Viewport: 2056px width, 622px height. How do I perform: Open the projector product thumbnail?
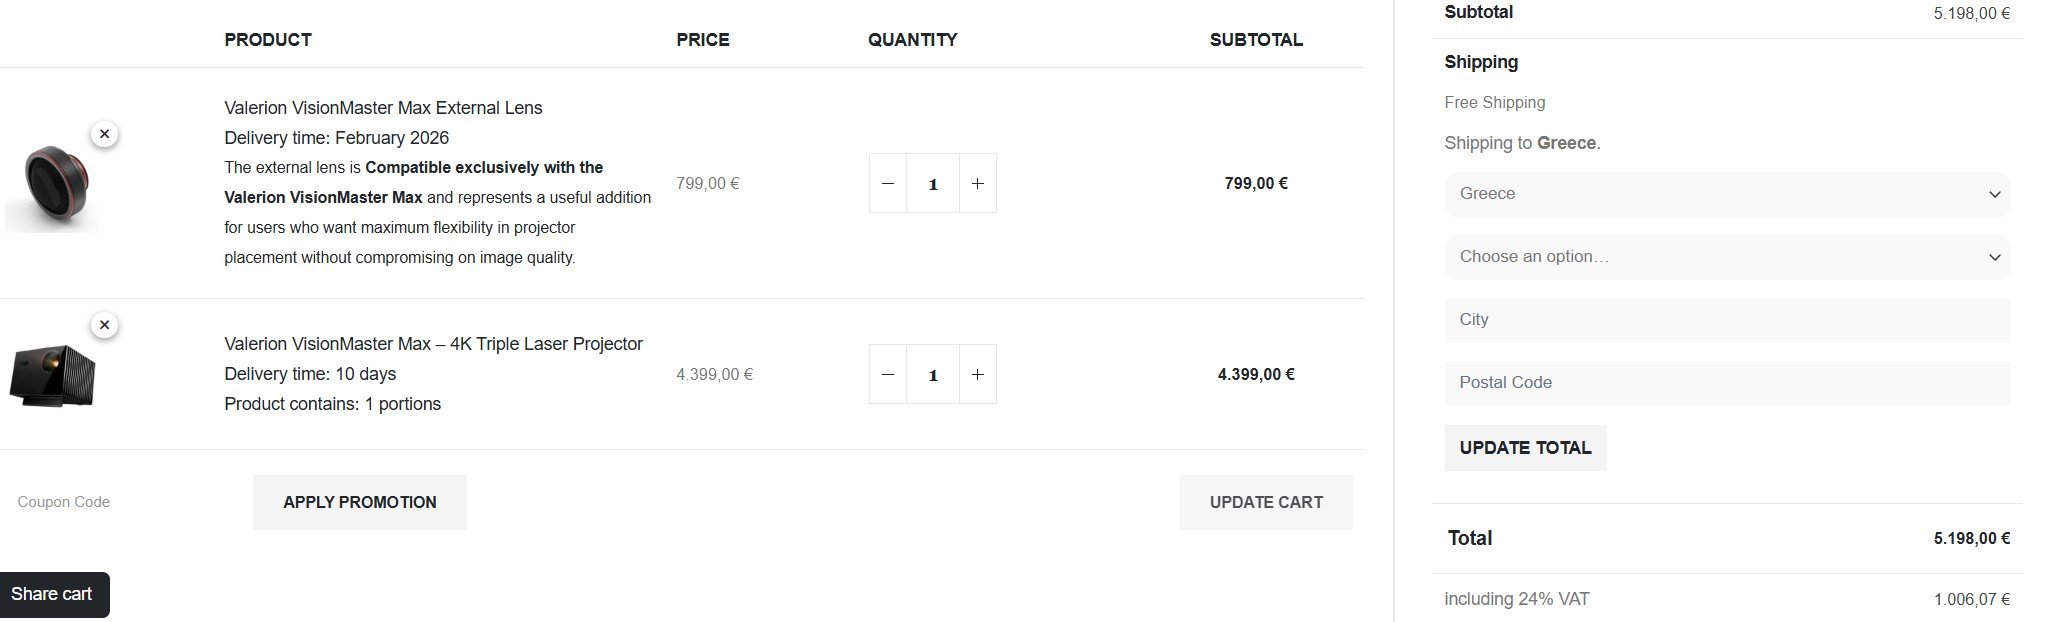(x=52, y=376)
